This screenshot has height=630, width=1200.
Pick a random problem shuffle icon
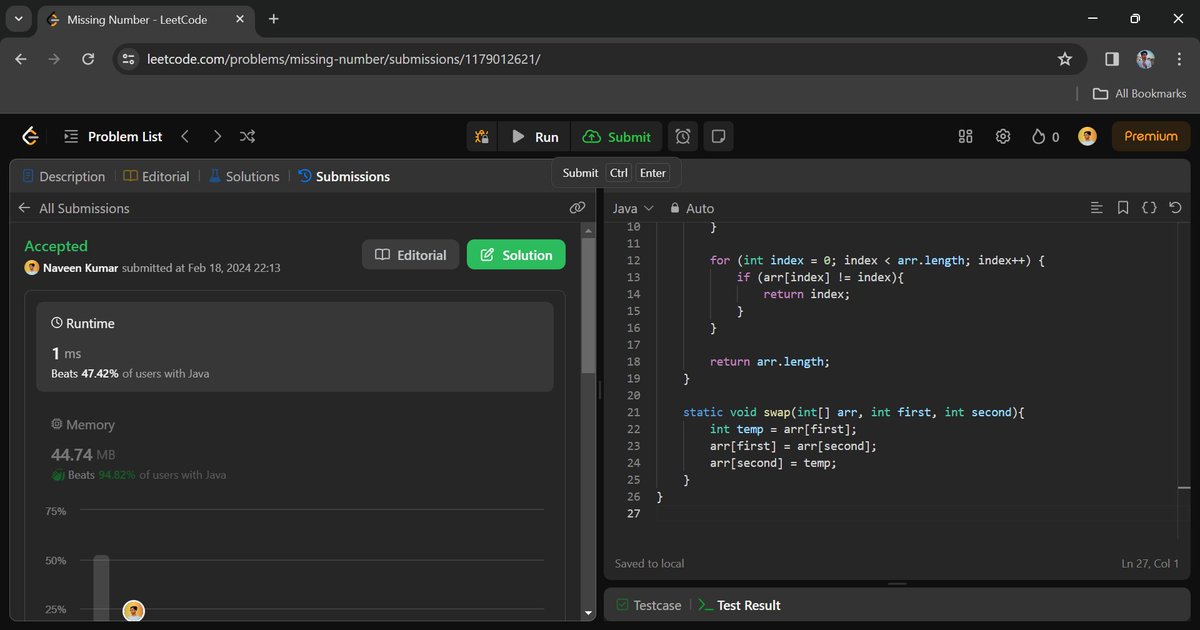pyautogui.click(x=248, y=137)
